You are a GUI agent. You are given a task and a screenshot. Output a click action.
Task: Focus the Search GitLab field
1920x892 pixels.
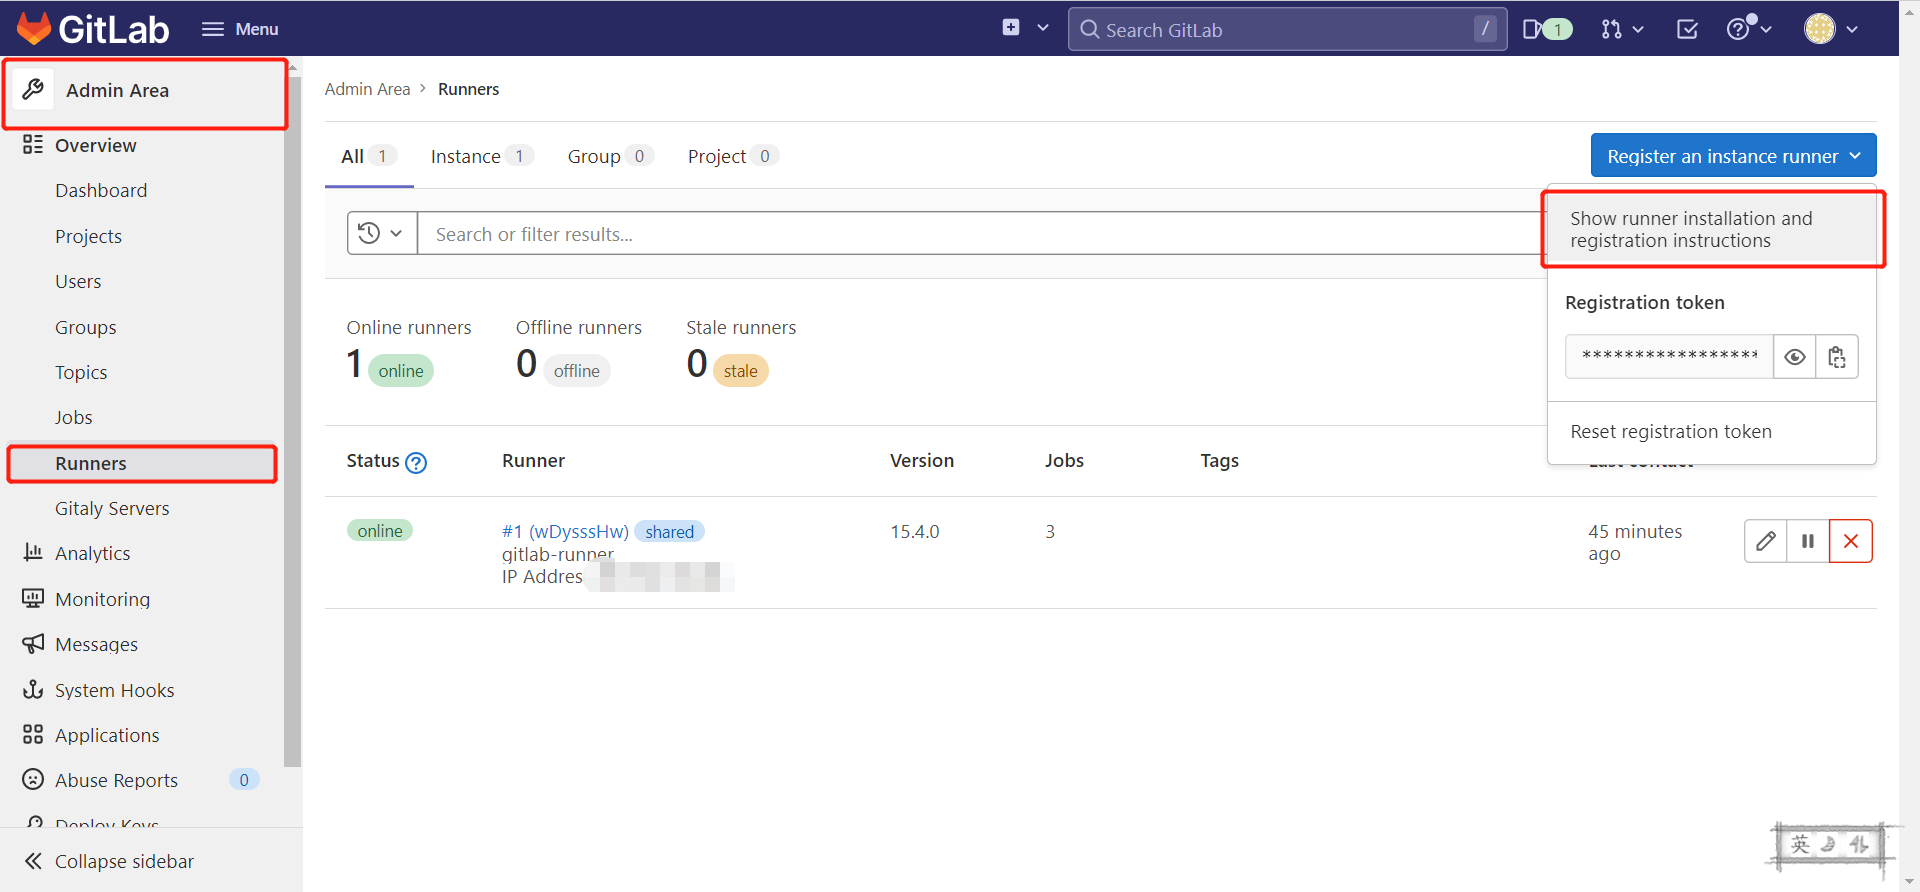point(1287,29)
